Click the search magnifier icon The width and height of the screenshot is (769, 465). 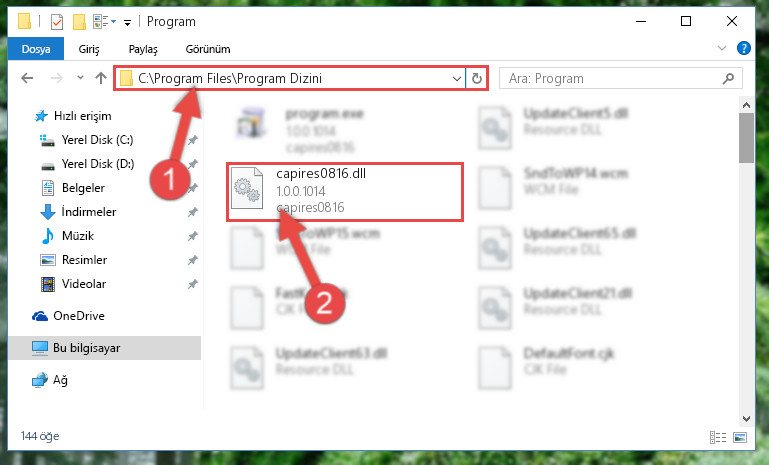(728, 78)
